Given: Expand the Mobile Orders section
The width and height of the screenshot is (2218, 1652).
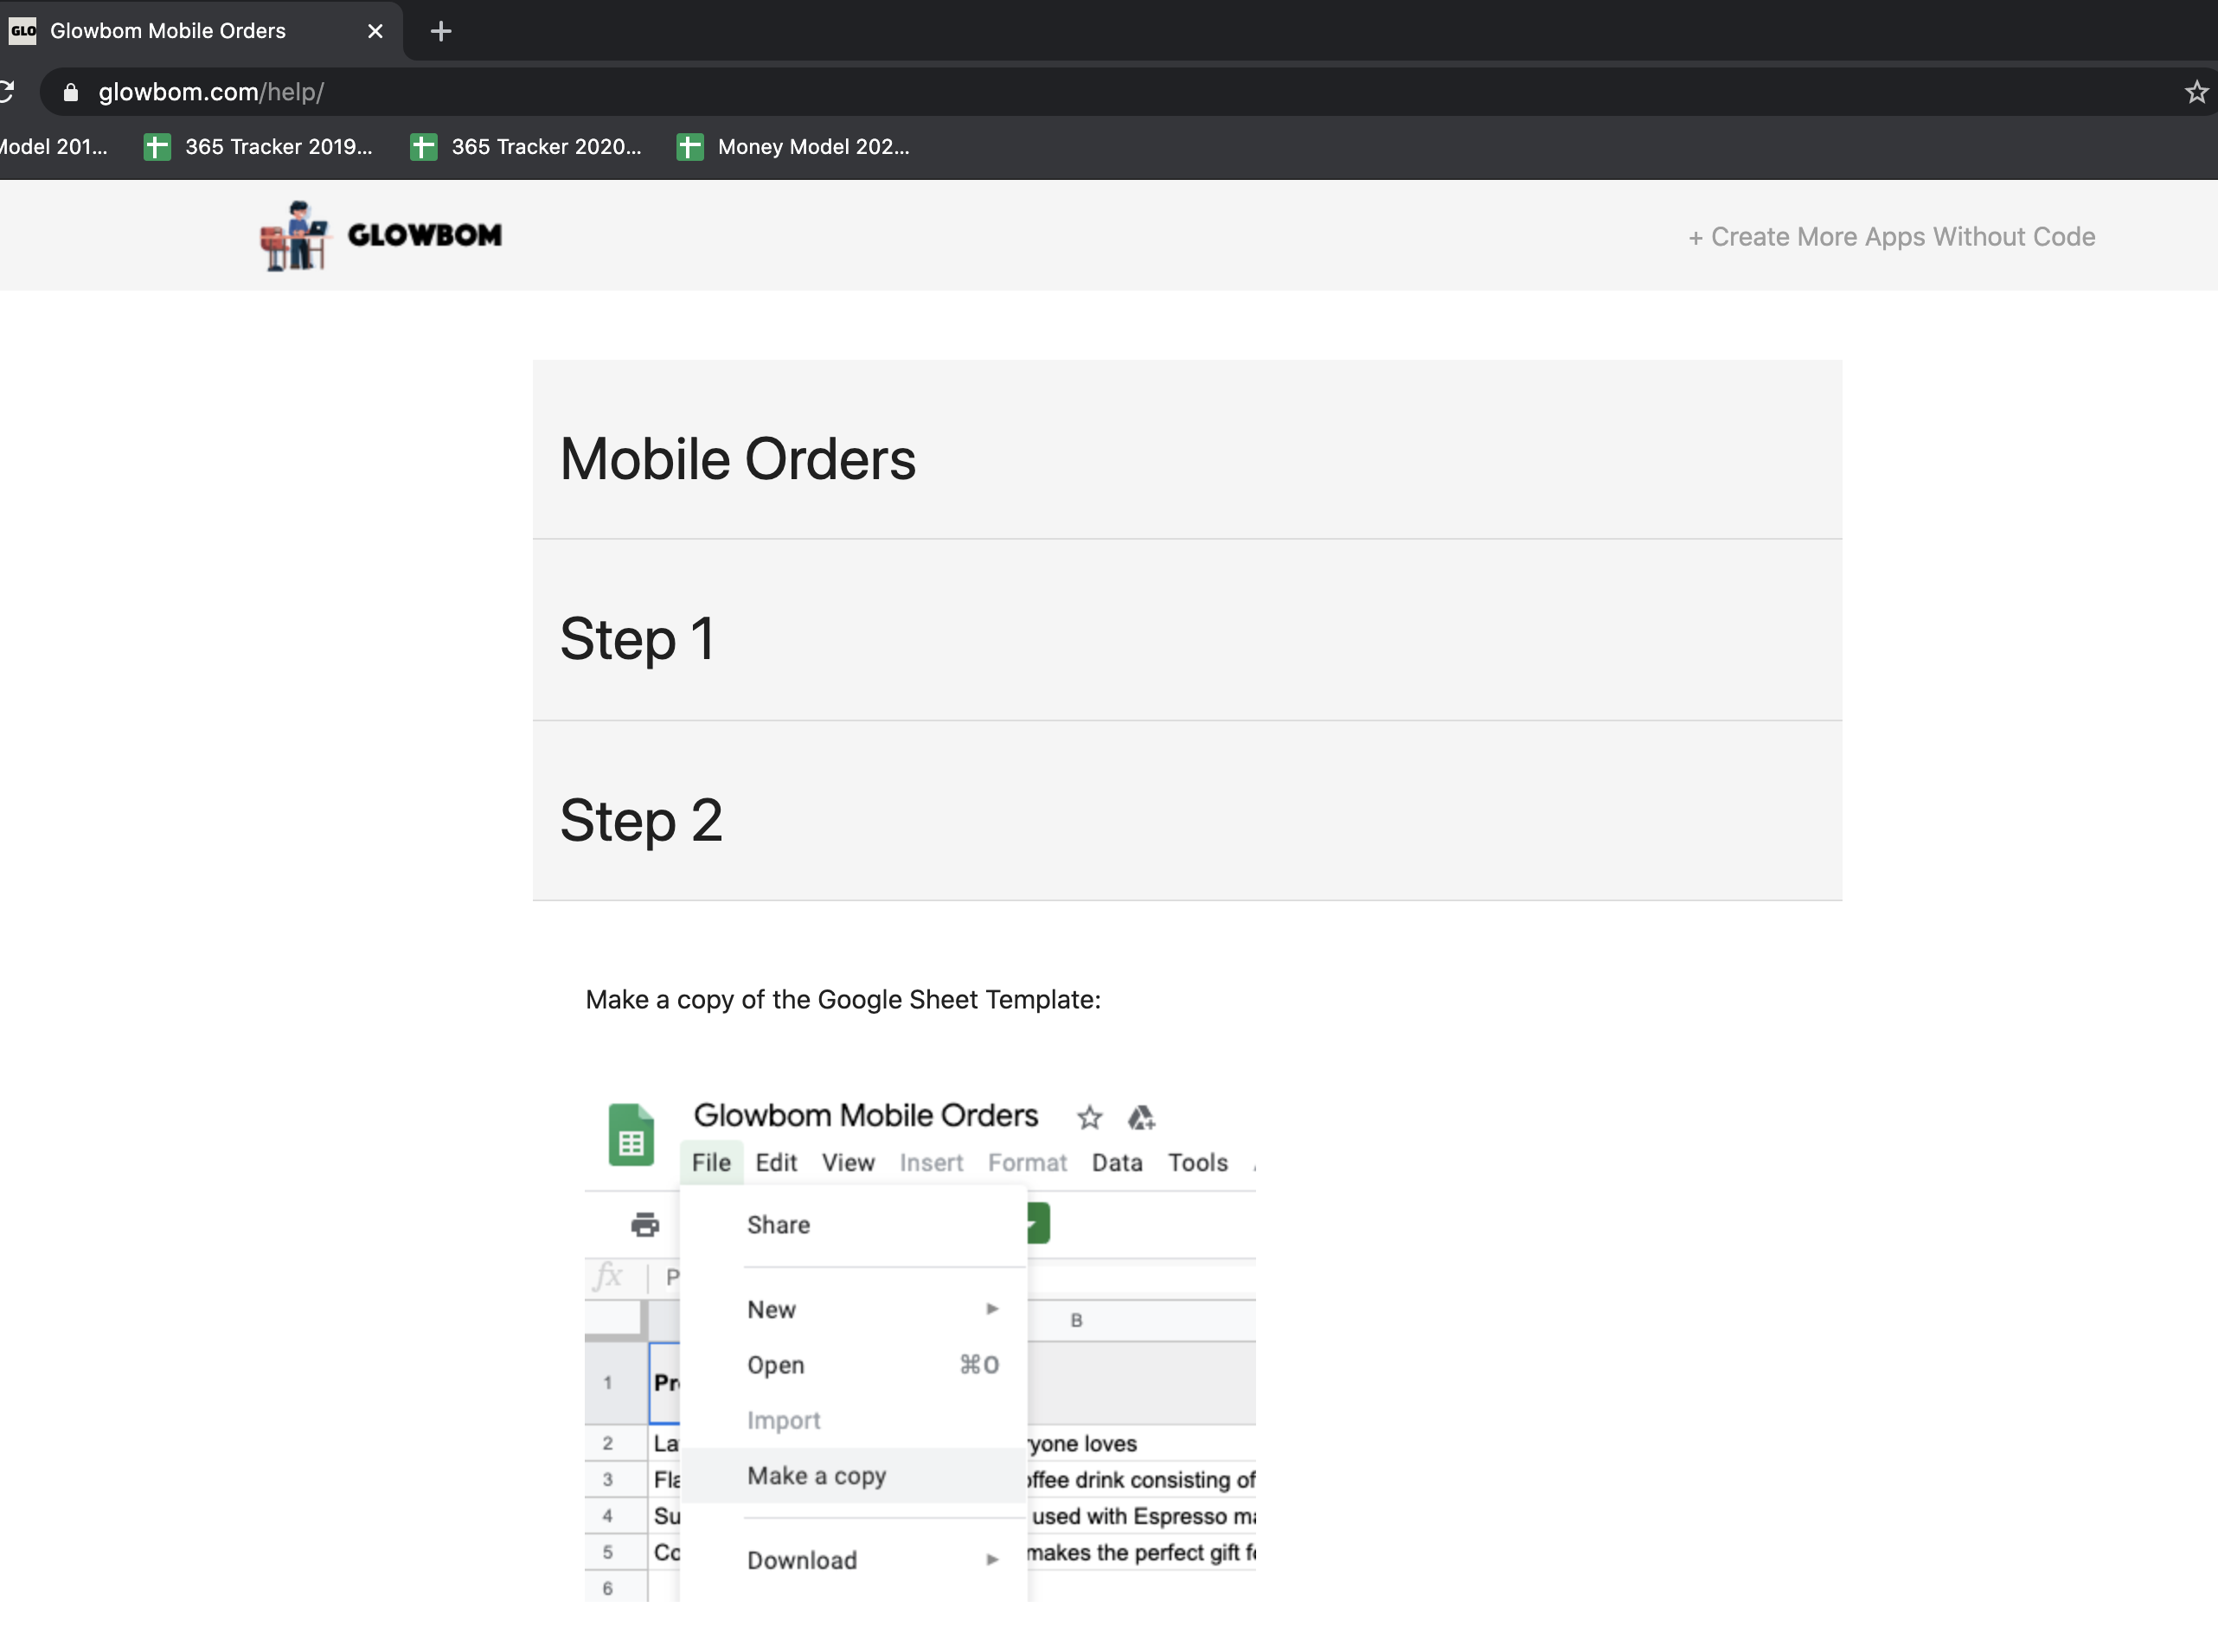Looking at the screenshot, I should pos(737,459).
